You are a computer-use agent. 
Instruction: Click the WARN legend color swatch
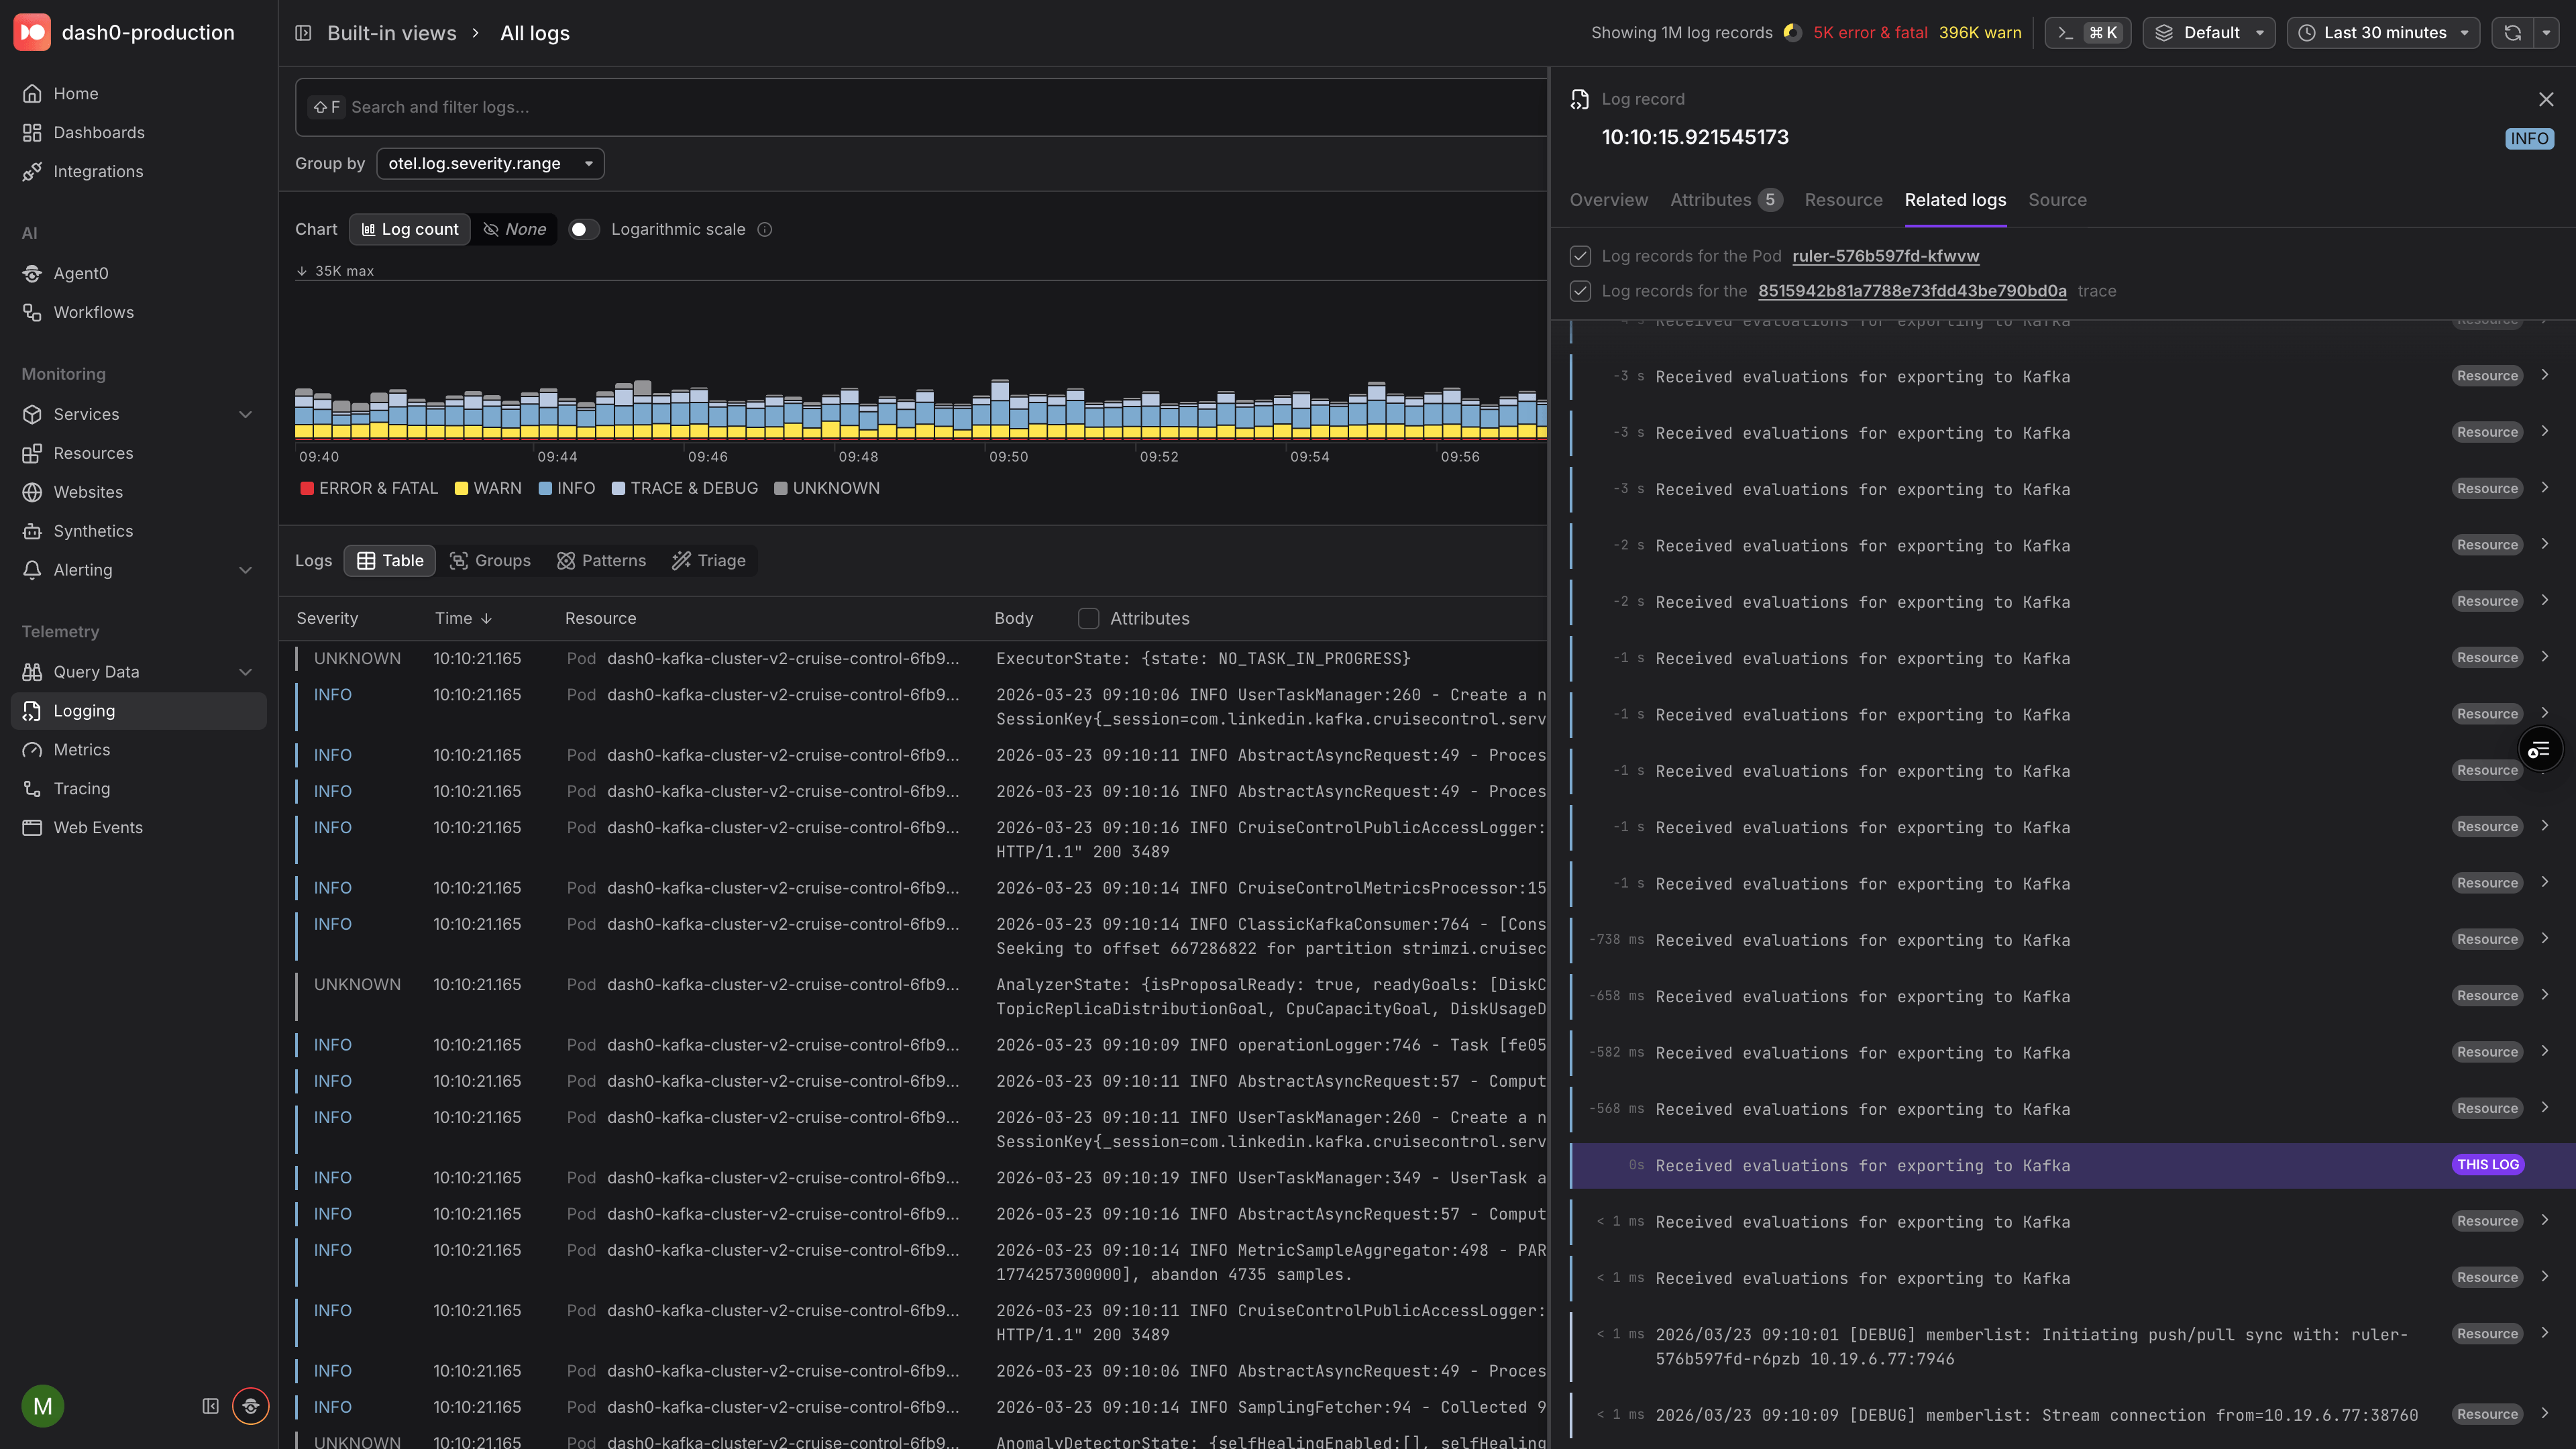pyautogui.click(x=461, y=488)
